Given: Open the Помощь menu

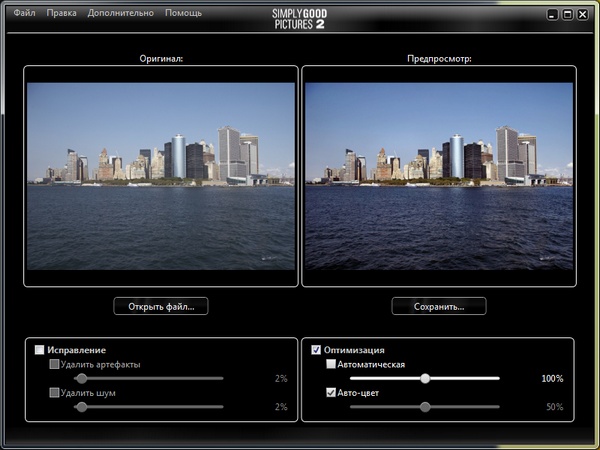Looking at the screenshot, I should pyautogui.click(x=183, y=13).
